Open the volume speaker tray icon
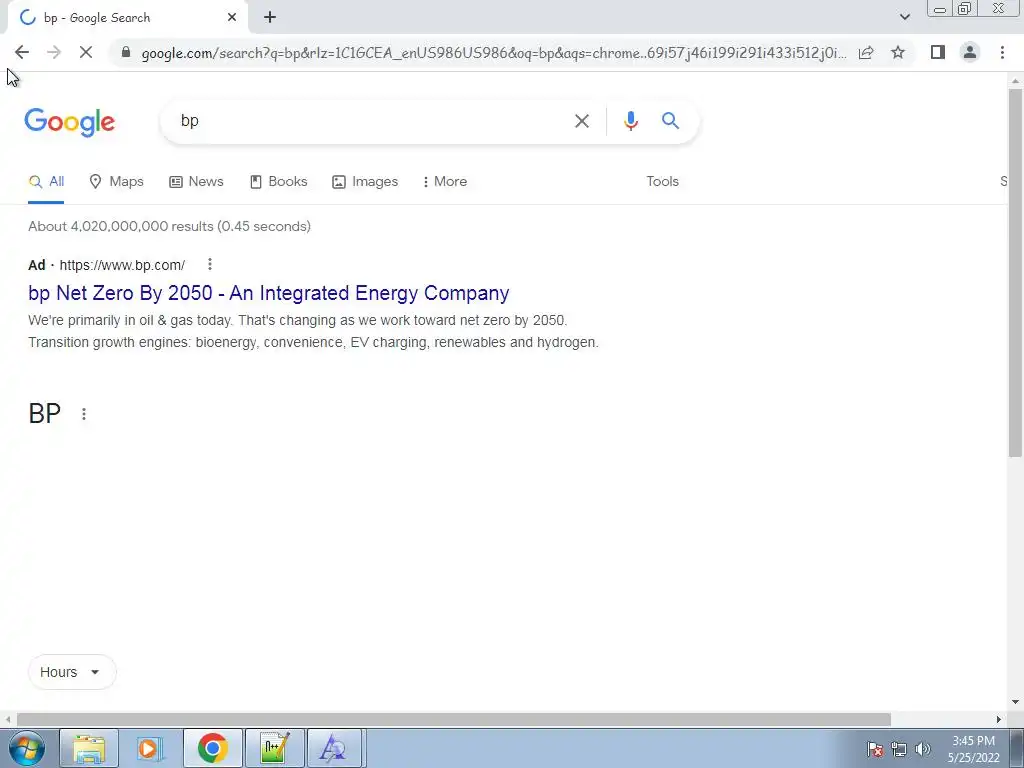The height and width of the screenshot is (768, 1024). click(x=922, y=749)
